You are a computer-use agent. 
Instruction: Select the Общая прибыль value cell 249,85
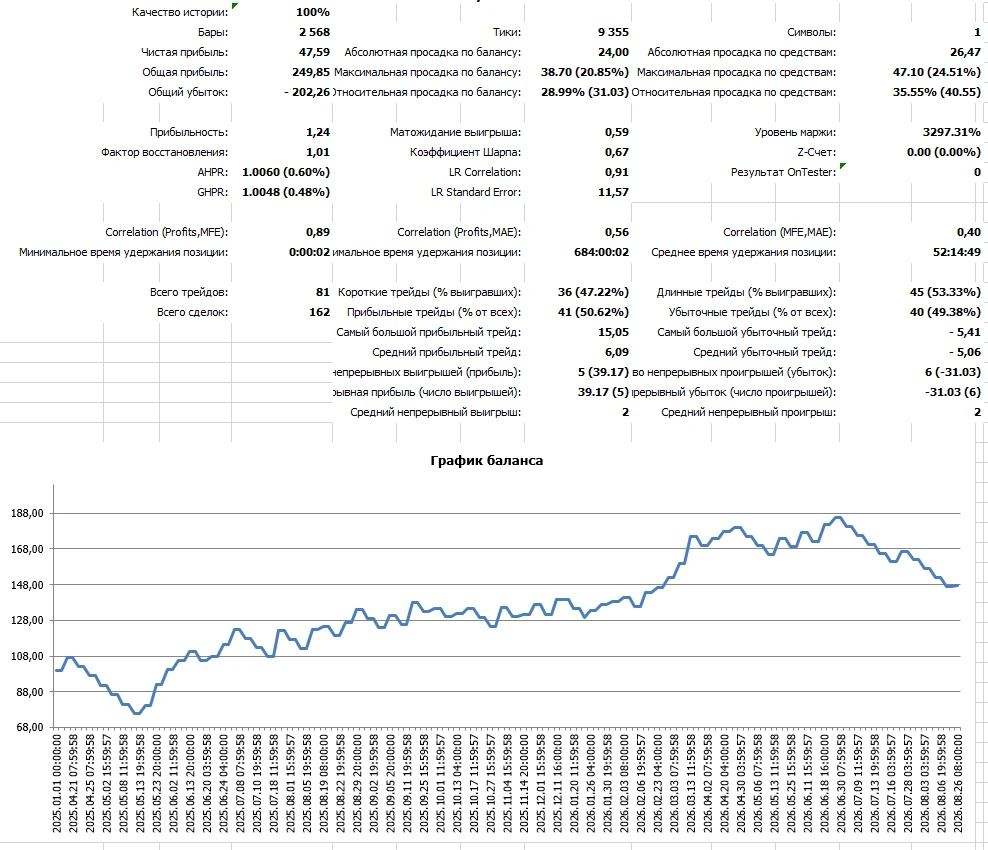tap(311, 72)
